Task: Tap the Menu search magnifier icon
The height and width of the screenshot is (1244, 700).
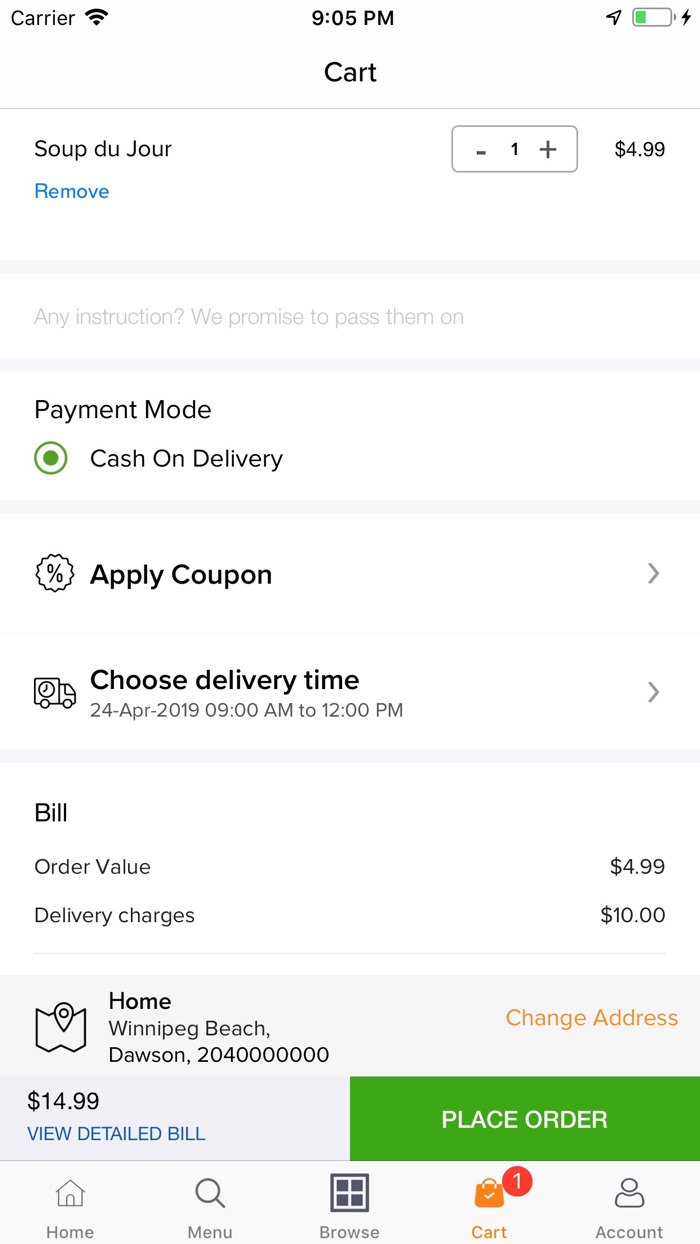Action: (210, 1193)
